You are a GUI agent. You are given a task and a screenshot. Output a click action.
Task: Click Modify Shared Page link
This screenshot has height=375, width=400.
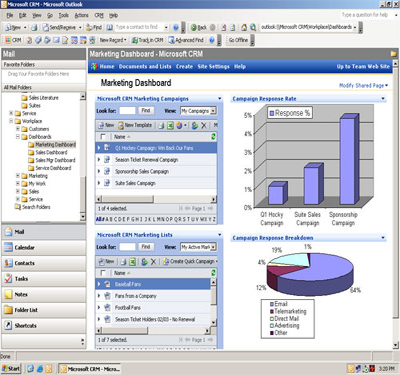363,86
